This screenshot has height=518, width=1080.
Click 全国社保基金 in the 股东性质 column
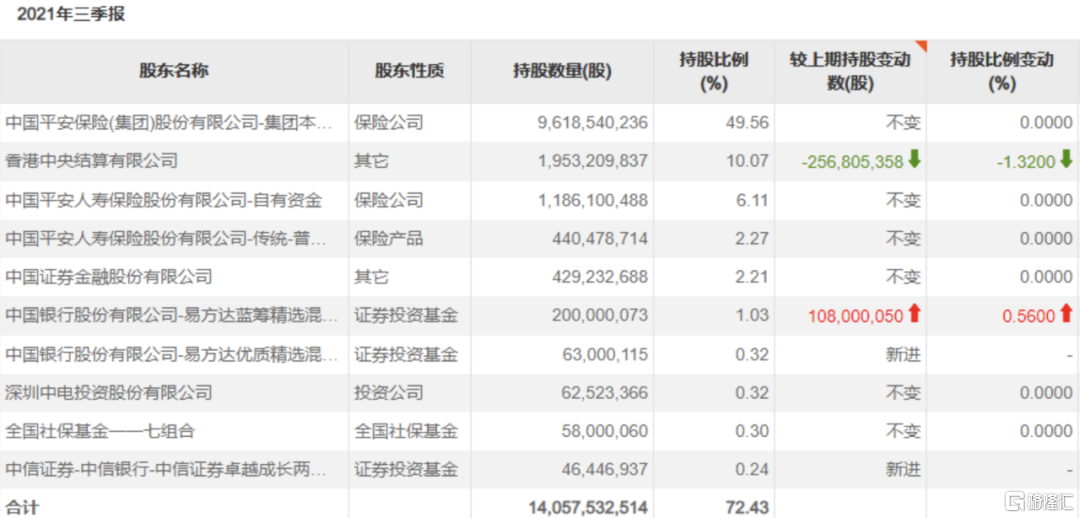click(x=406, y=431)
